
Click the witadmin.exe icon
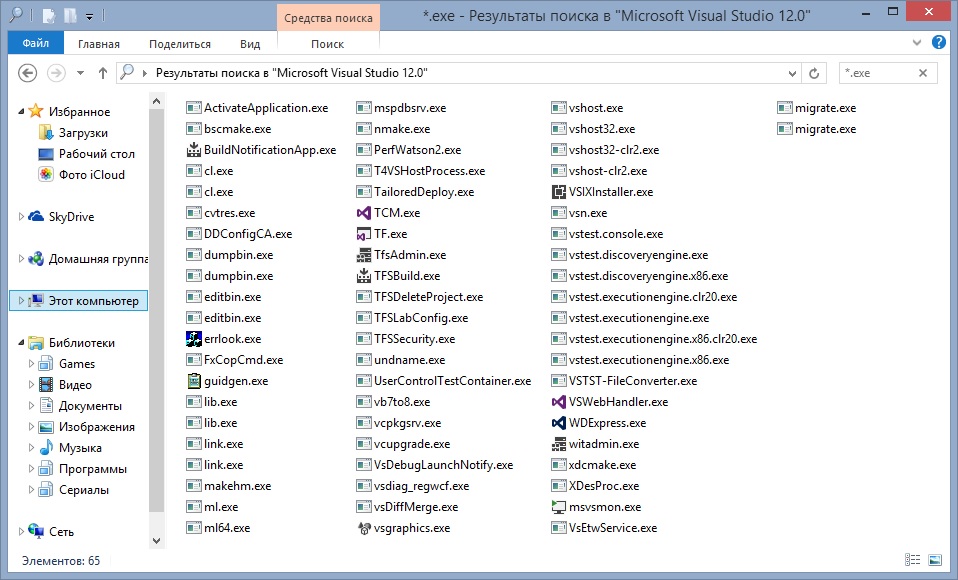click(558, 444)
